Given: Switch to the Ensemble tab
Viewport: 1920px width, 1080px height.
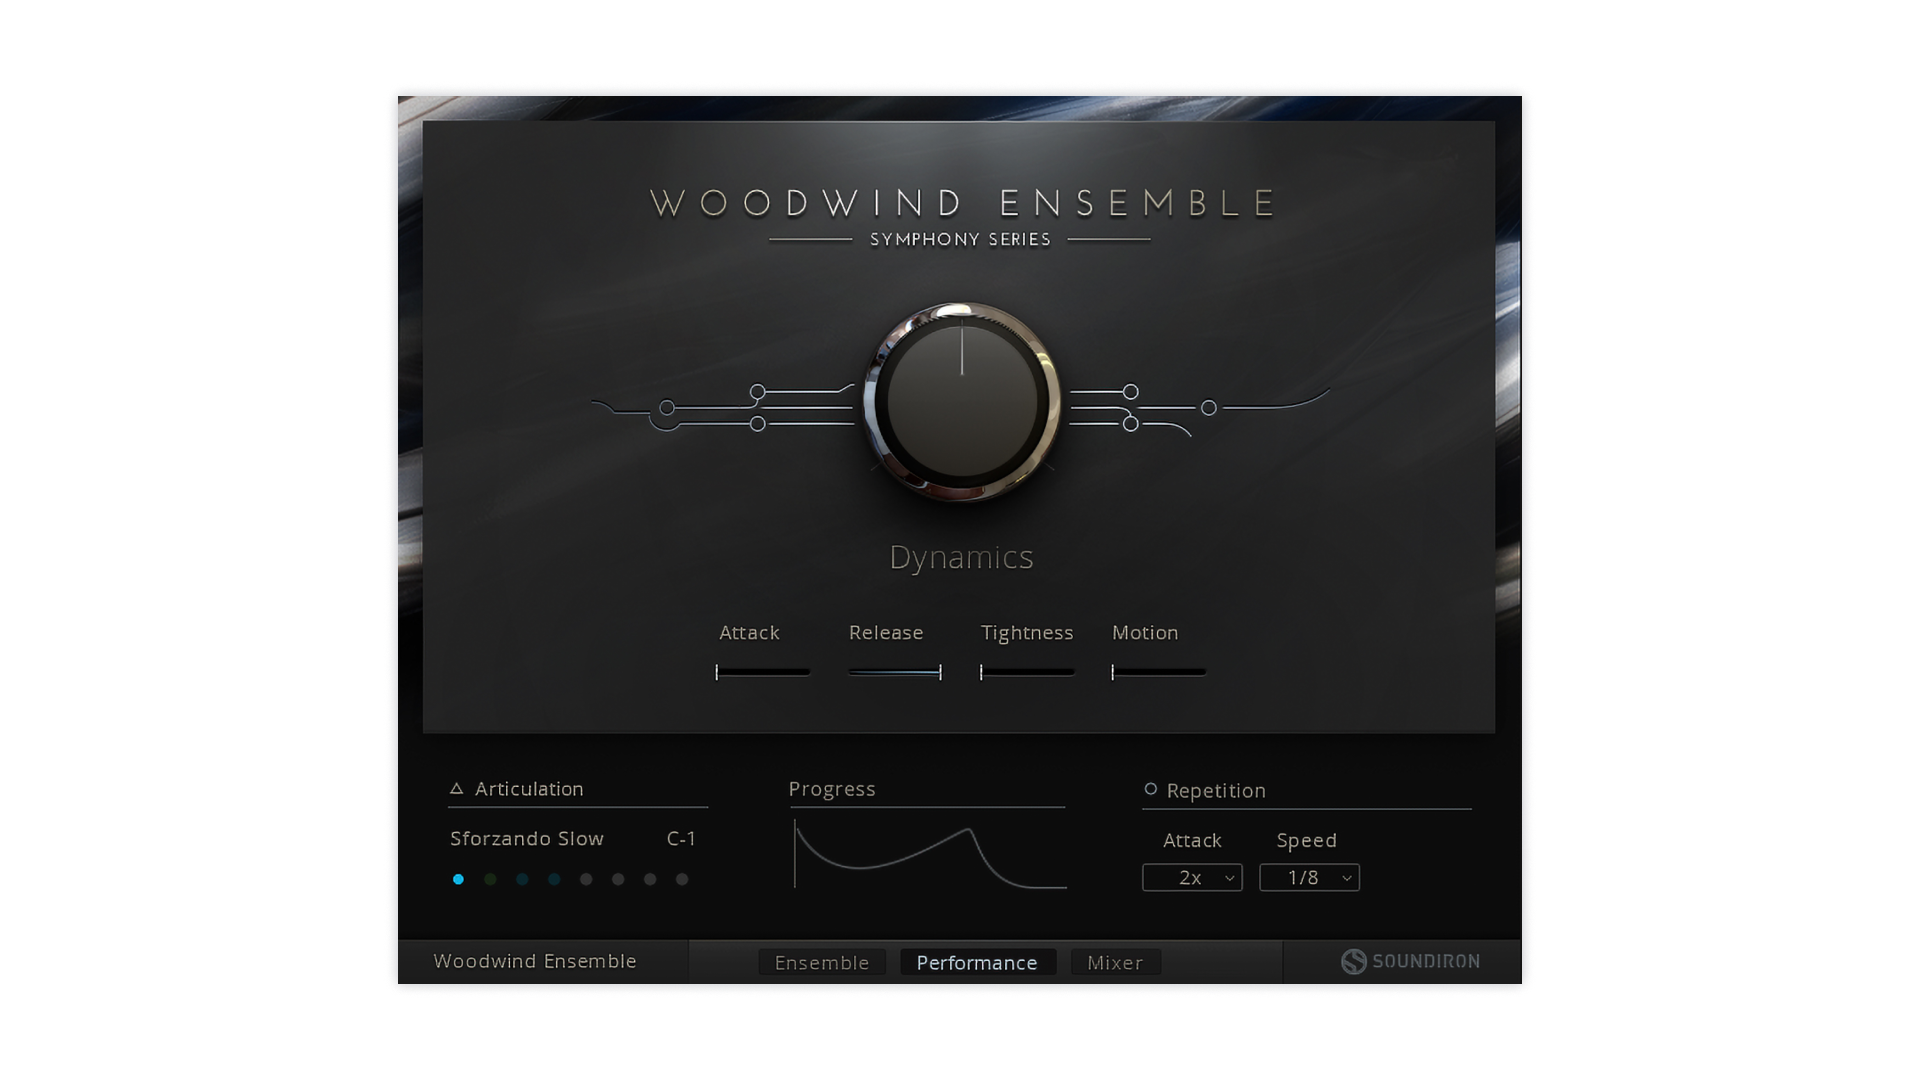Looking at the screenshot, I should tap(822, 963).
